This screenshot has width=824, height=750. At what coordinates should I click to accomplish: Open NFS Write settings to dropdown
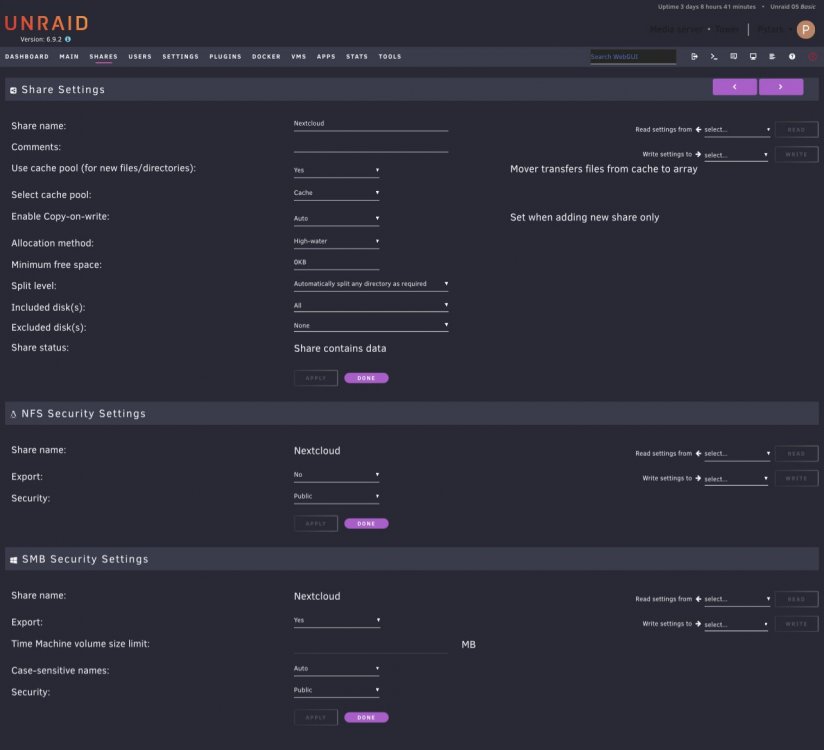(x=736, y=479)
